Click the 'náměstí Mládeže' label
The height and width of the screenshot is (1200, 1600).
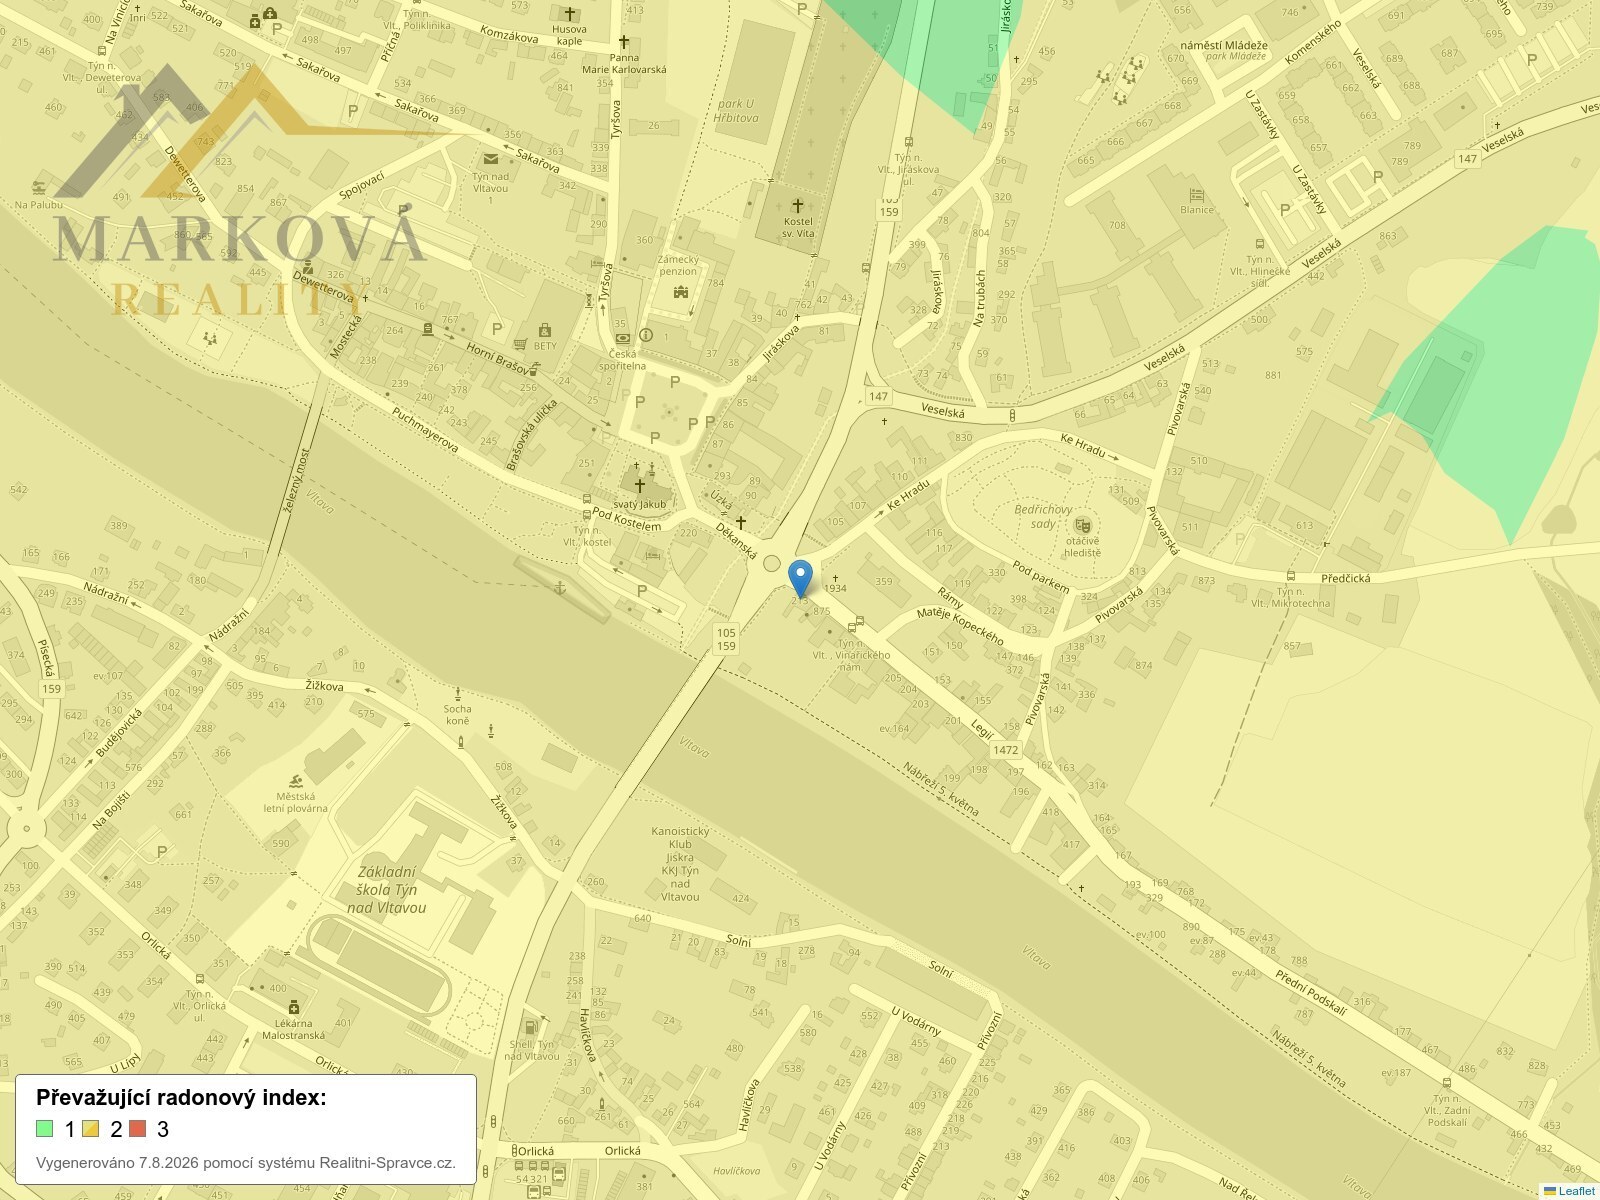click(1223, 45)
